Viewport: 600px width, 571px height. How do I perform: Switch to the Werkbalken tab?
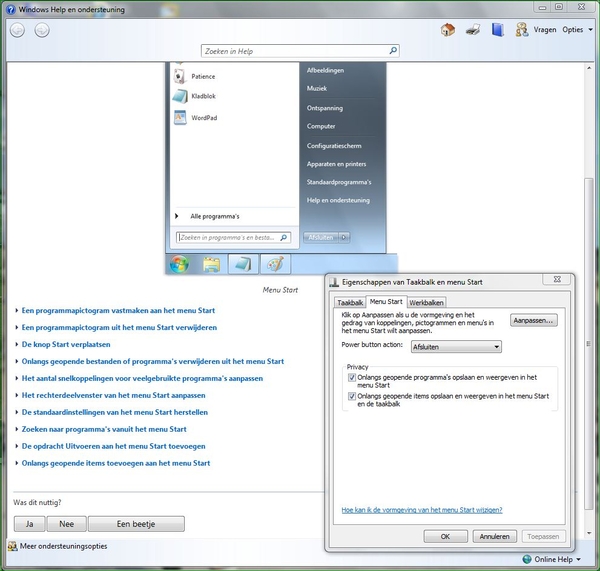pos(426,302)
